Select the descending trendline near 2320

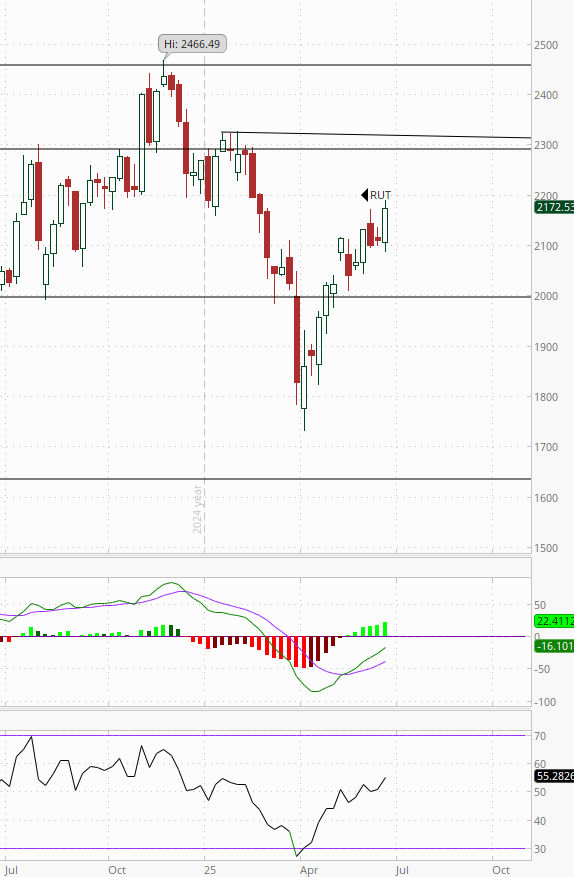tap(376, 135)
